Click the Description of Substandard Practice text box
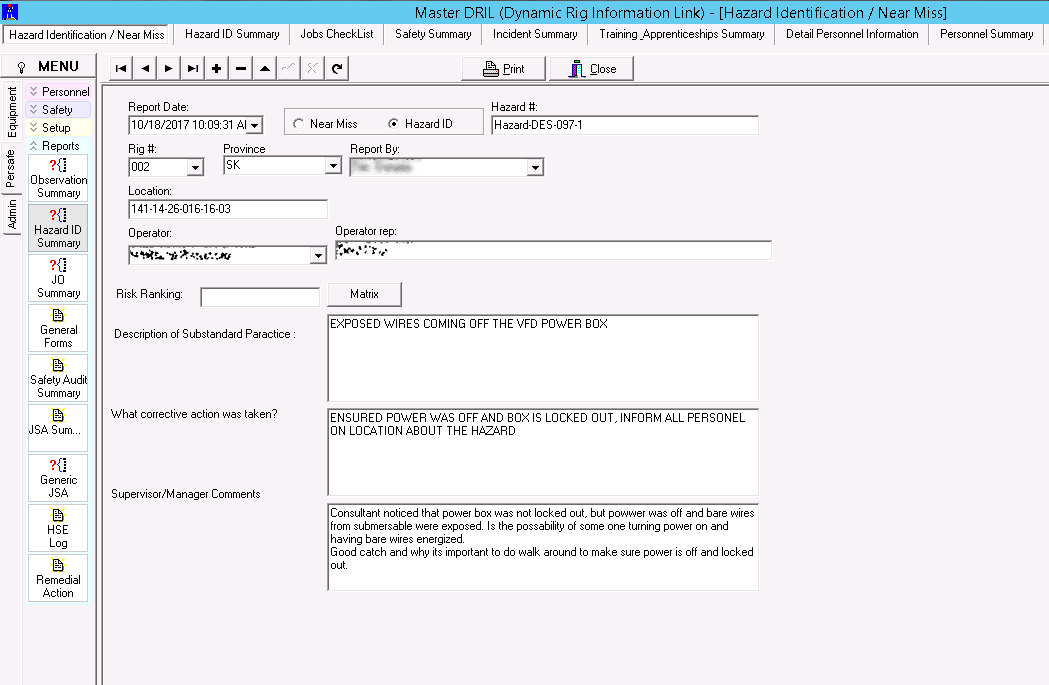This screenshot has width=1049, height=685. coord(543,358)
